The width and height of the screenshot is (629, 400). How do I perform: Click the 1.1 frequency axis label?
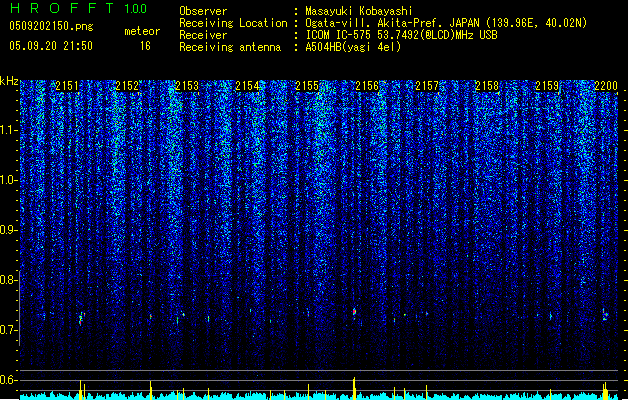(x=8, y=131)
